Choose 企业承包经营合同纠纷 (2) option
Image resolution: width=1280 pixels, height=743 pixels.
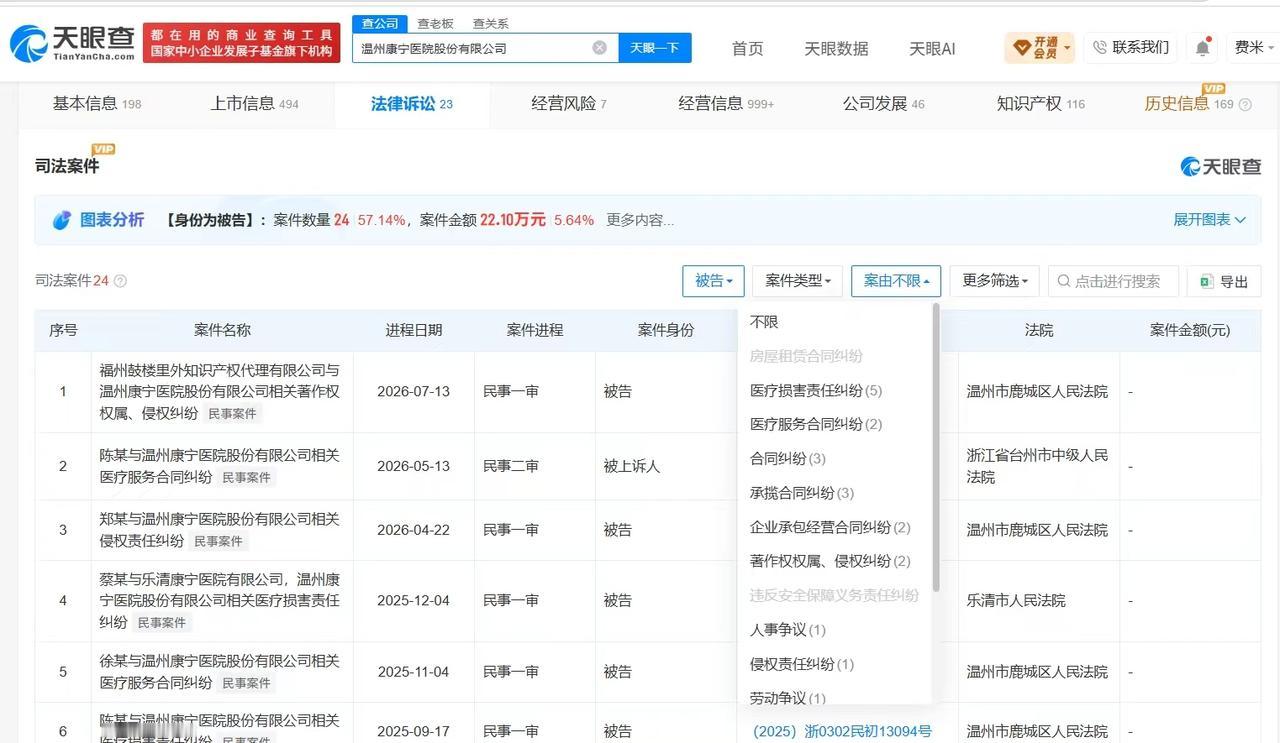pos(830,527)
